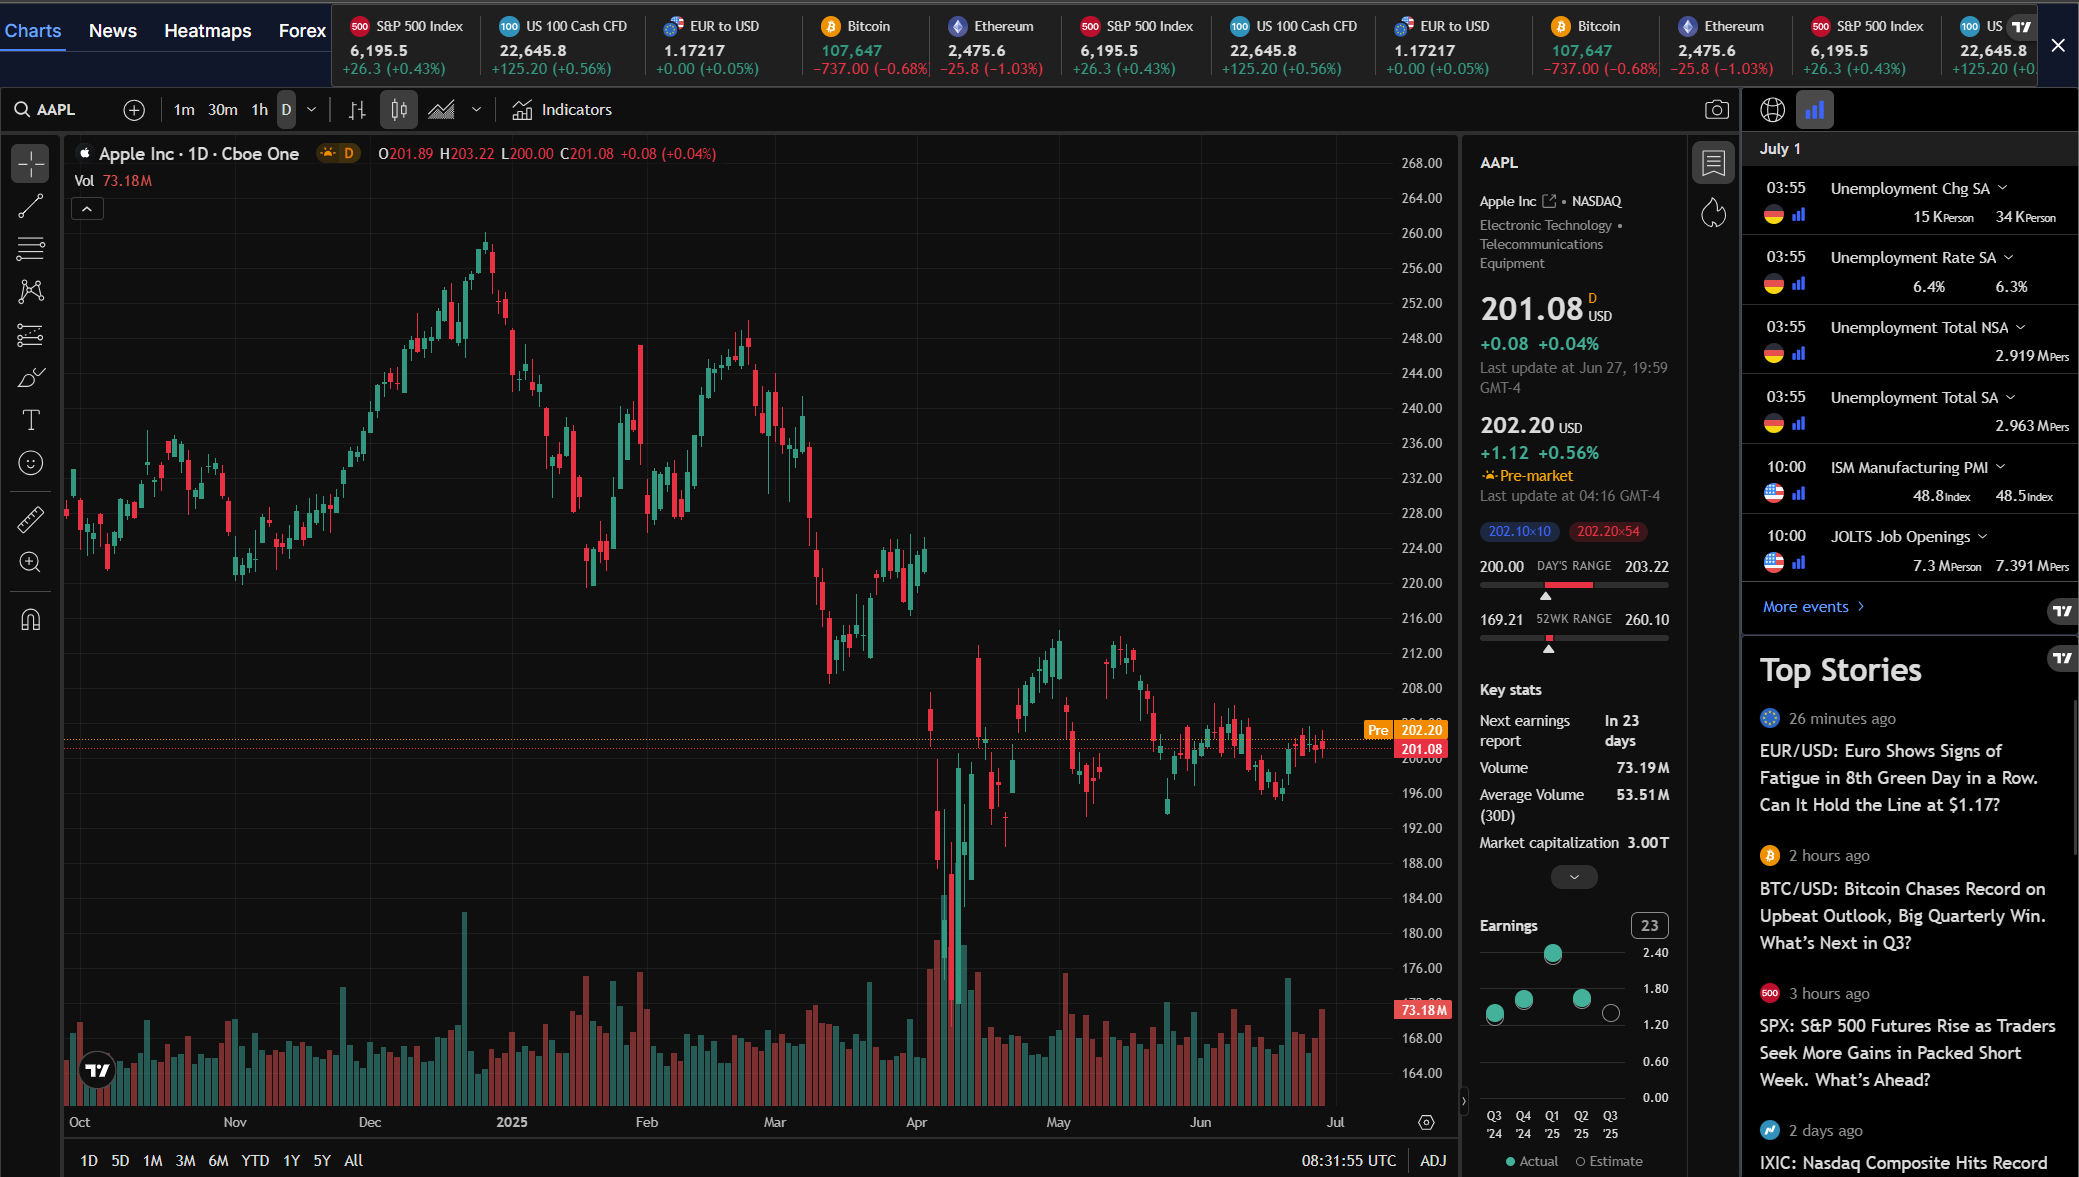Open the hotlist flame icon panel
This screenshot has width=2079, height=1177.
coord(1713,212)
